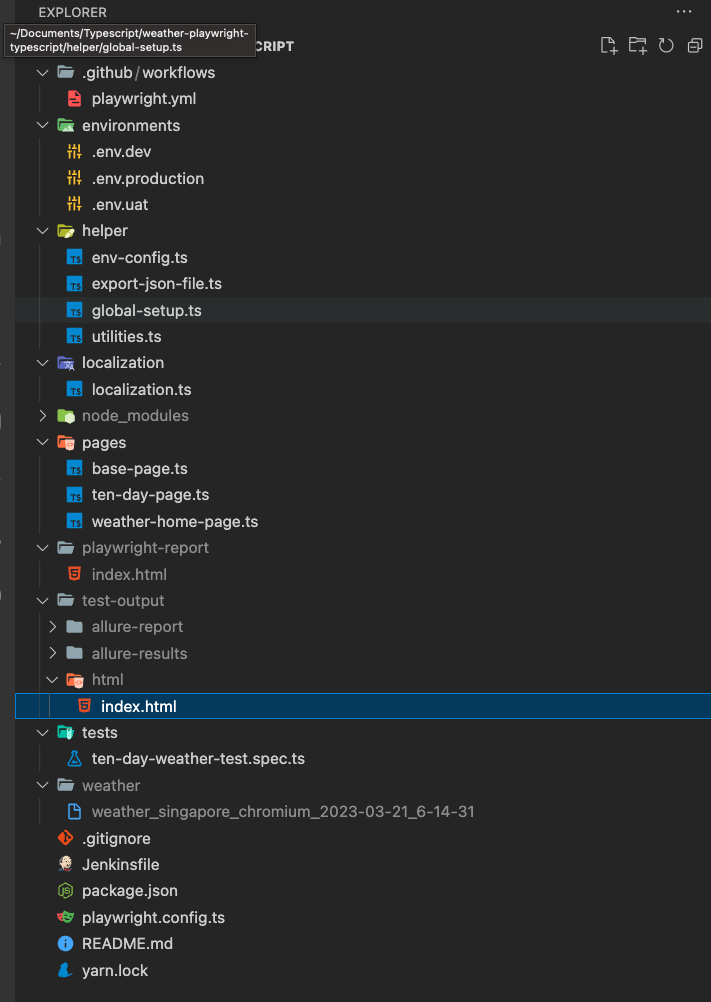Click the ten-day-page.ts file name

[150, 495]
